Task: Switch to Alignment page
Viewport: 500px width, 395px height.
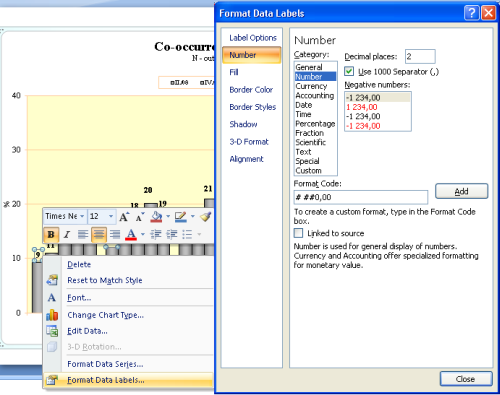Action: pyautogui.click(x=246, y=159)
